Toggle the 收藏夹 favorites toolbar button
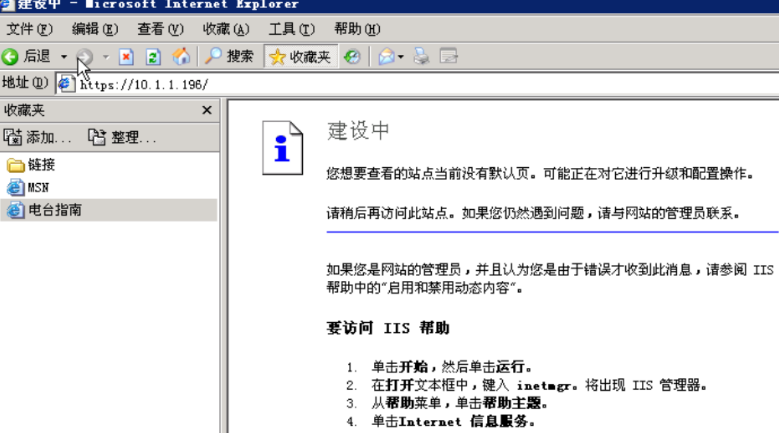 pyautogui.click(x=300, y=57)
